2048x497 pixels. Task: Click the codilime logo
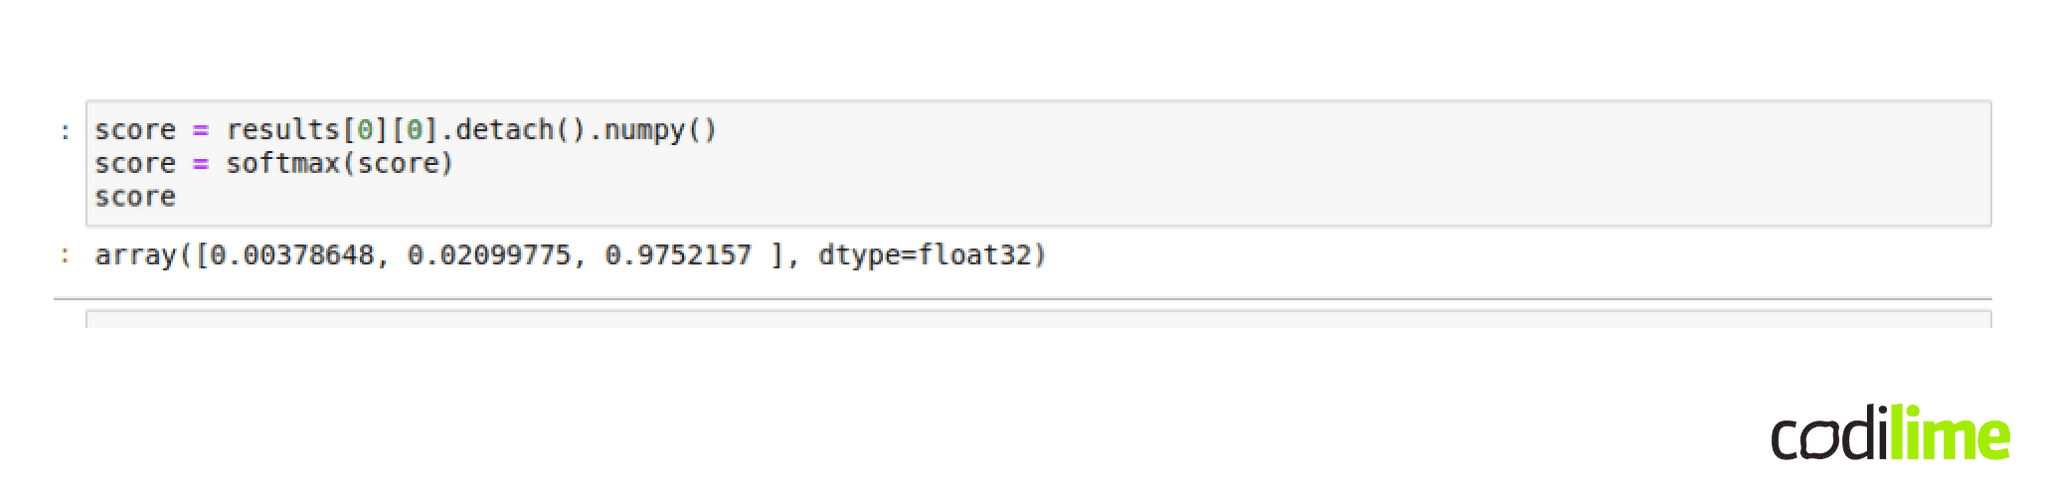[1889, 435]
